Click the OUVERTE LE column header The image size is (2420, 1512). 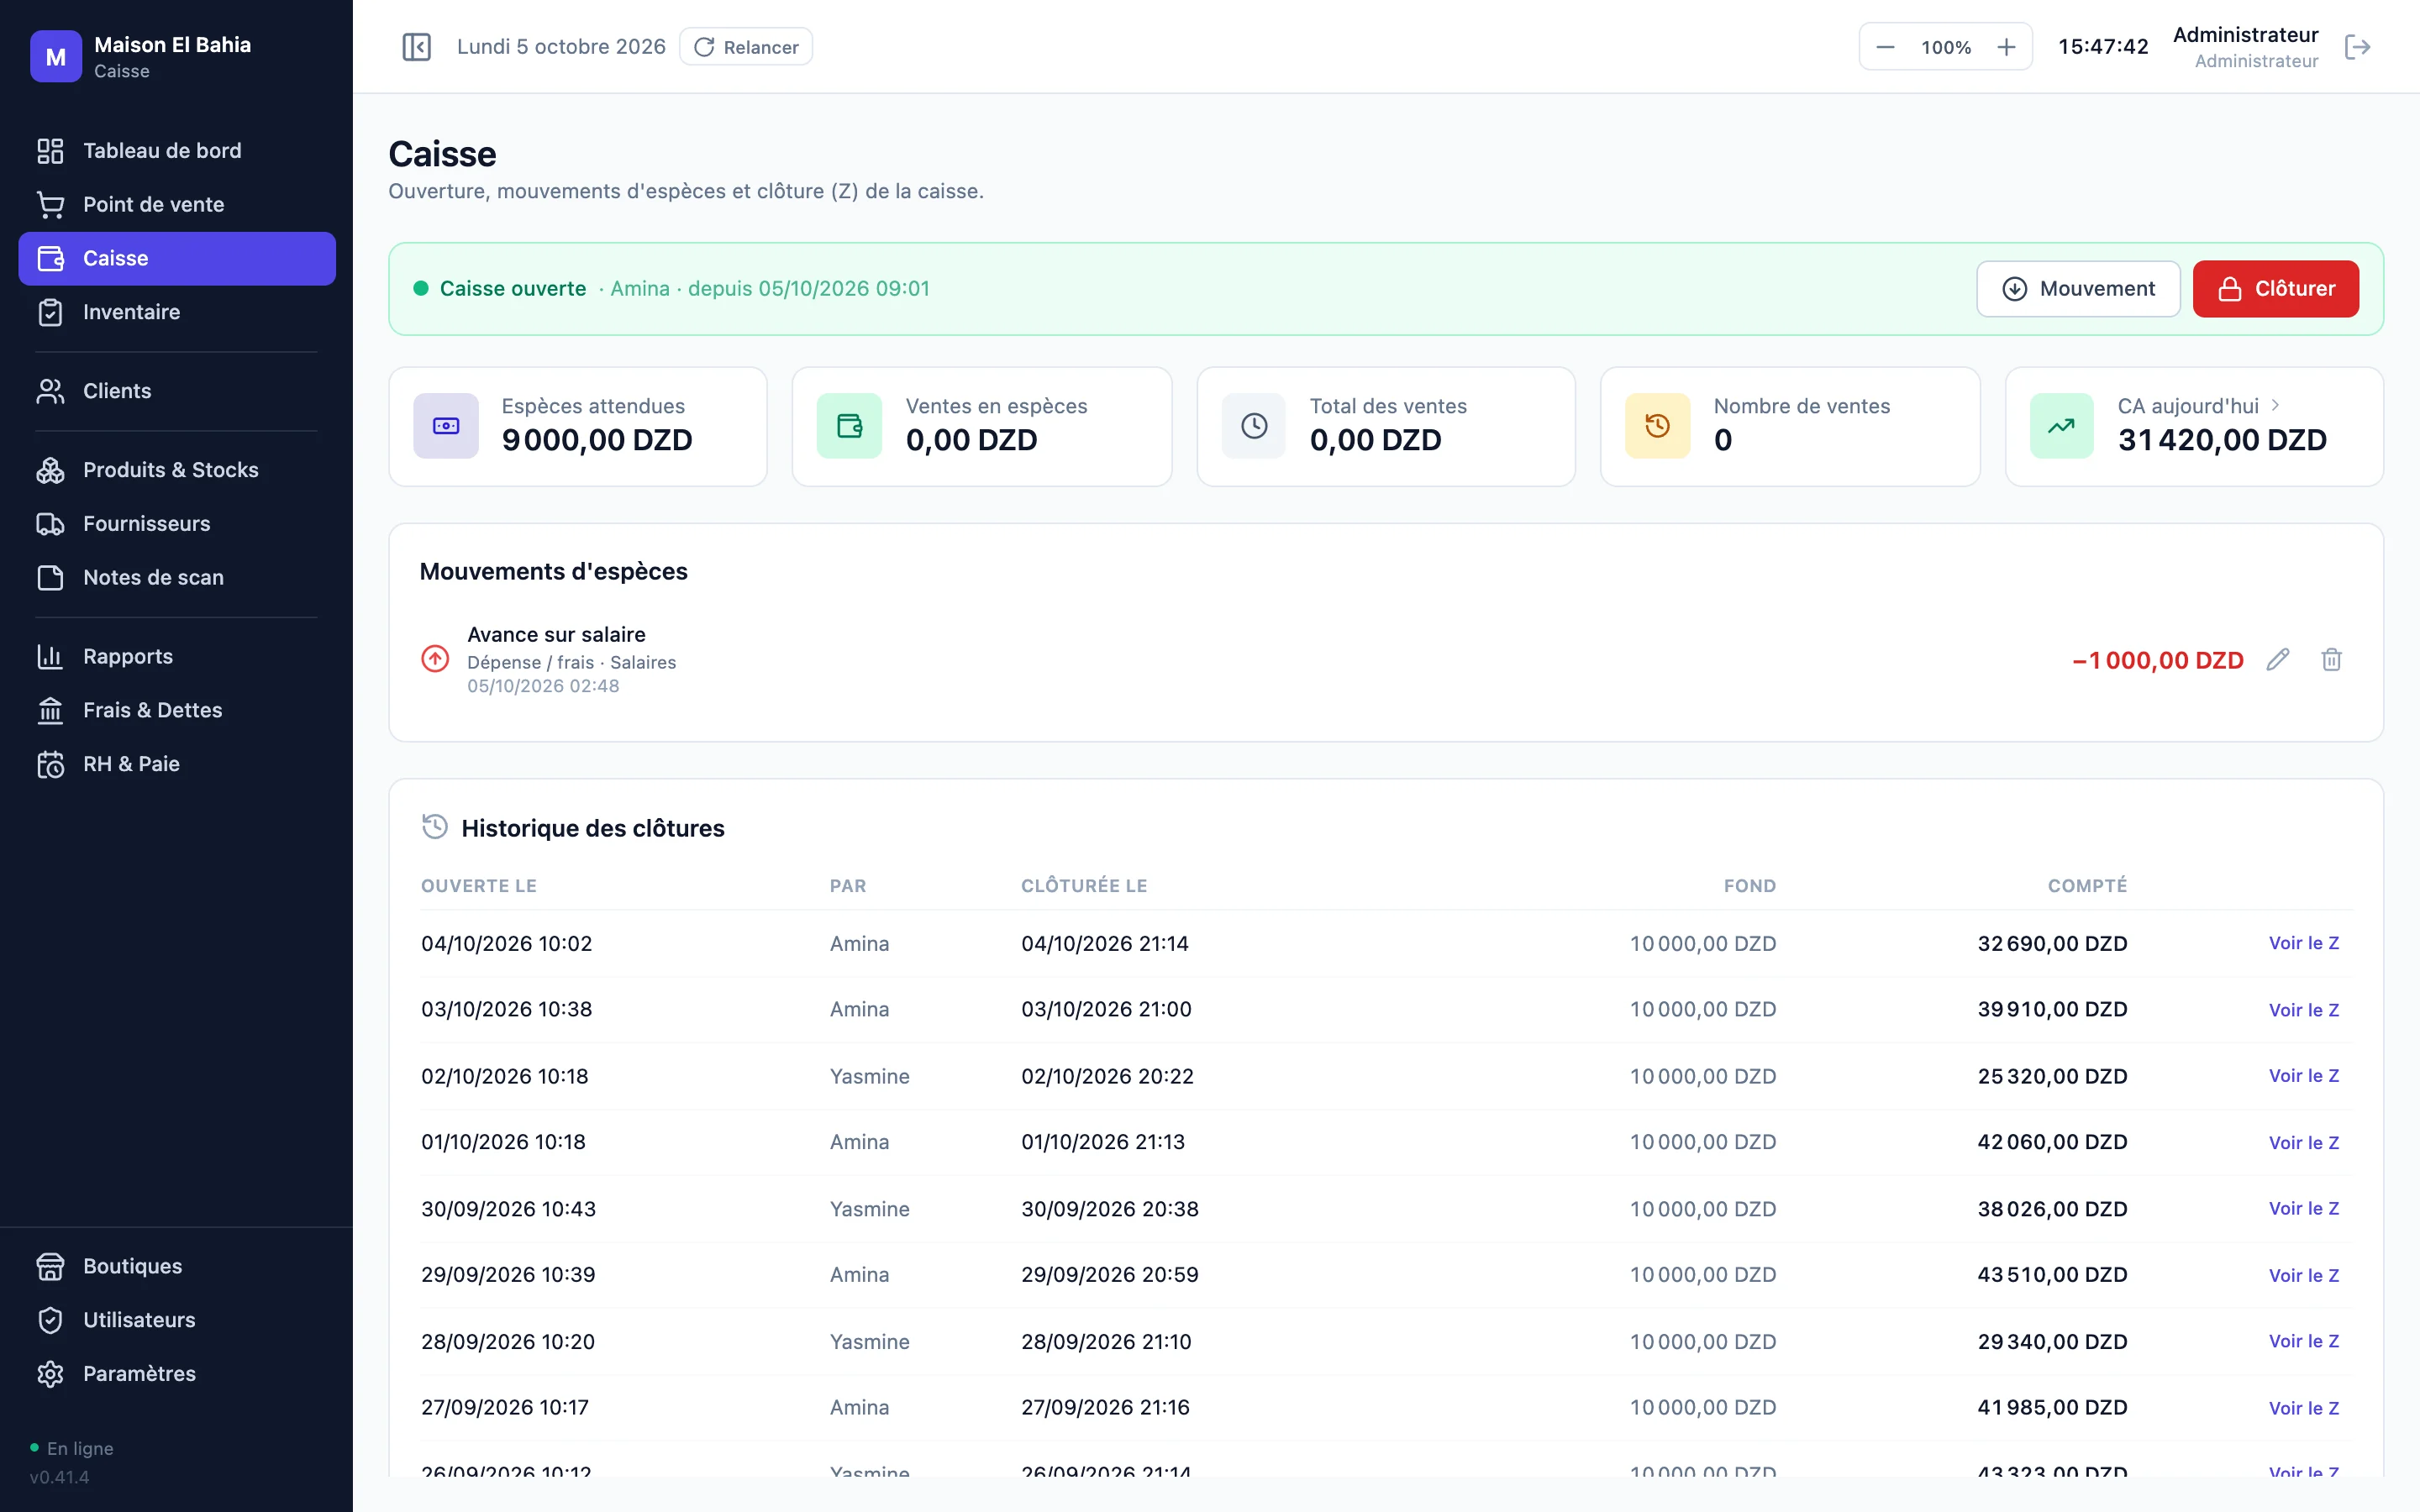coord(479,886)
